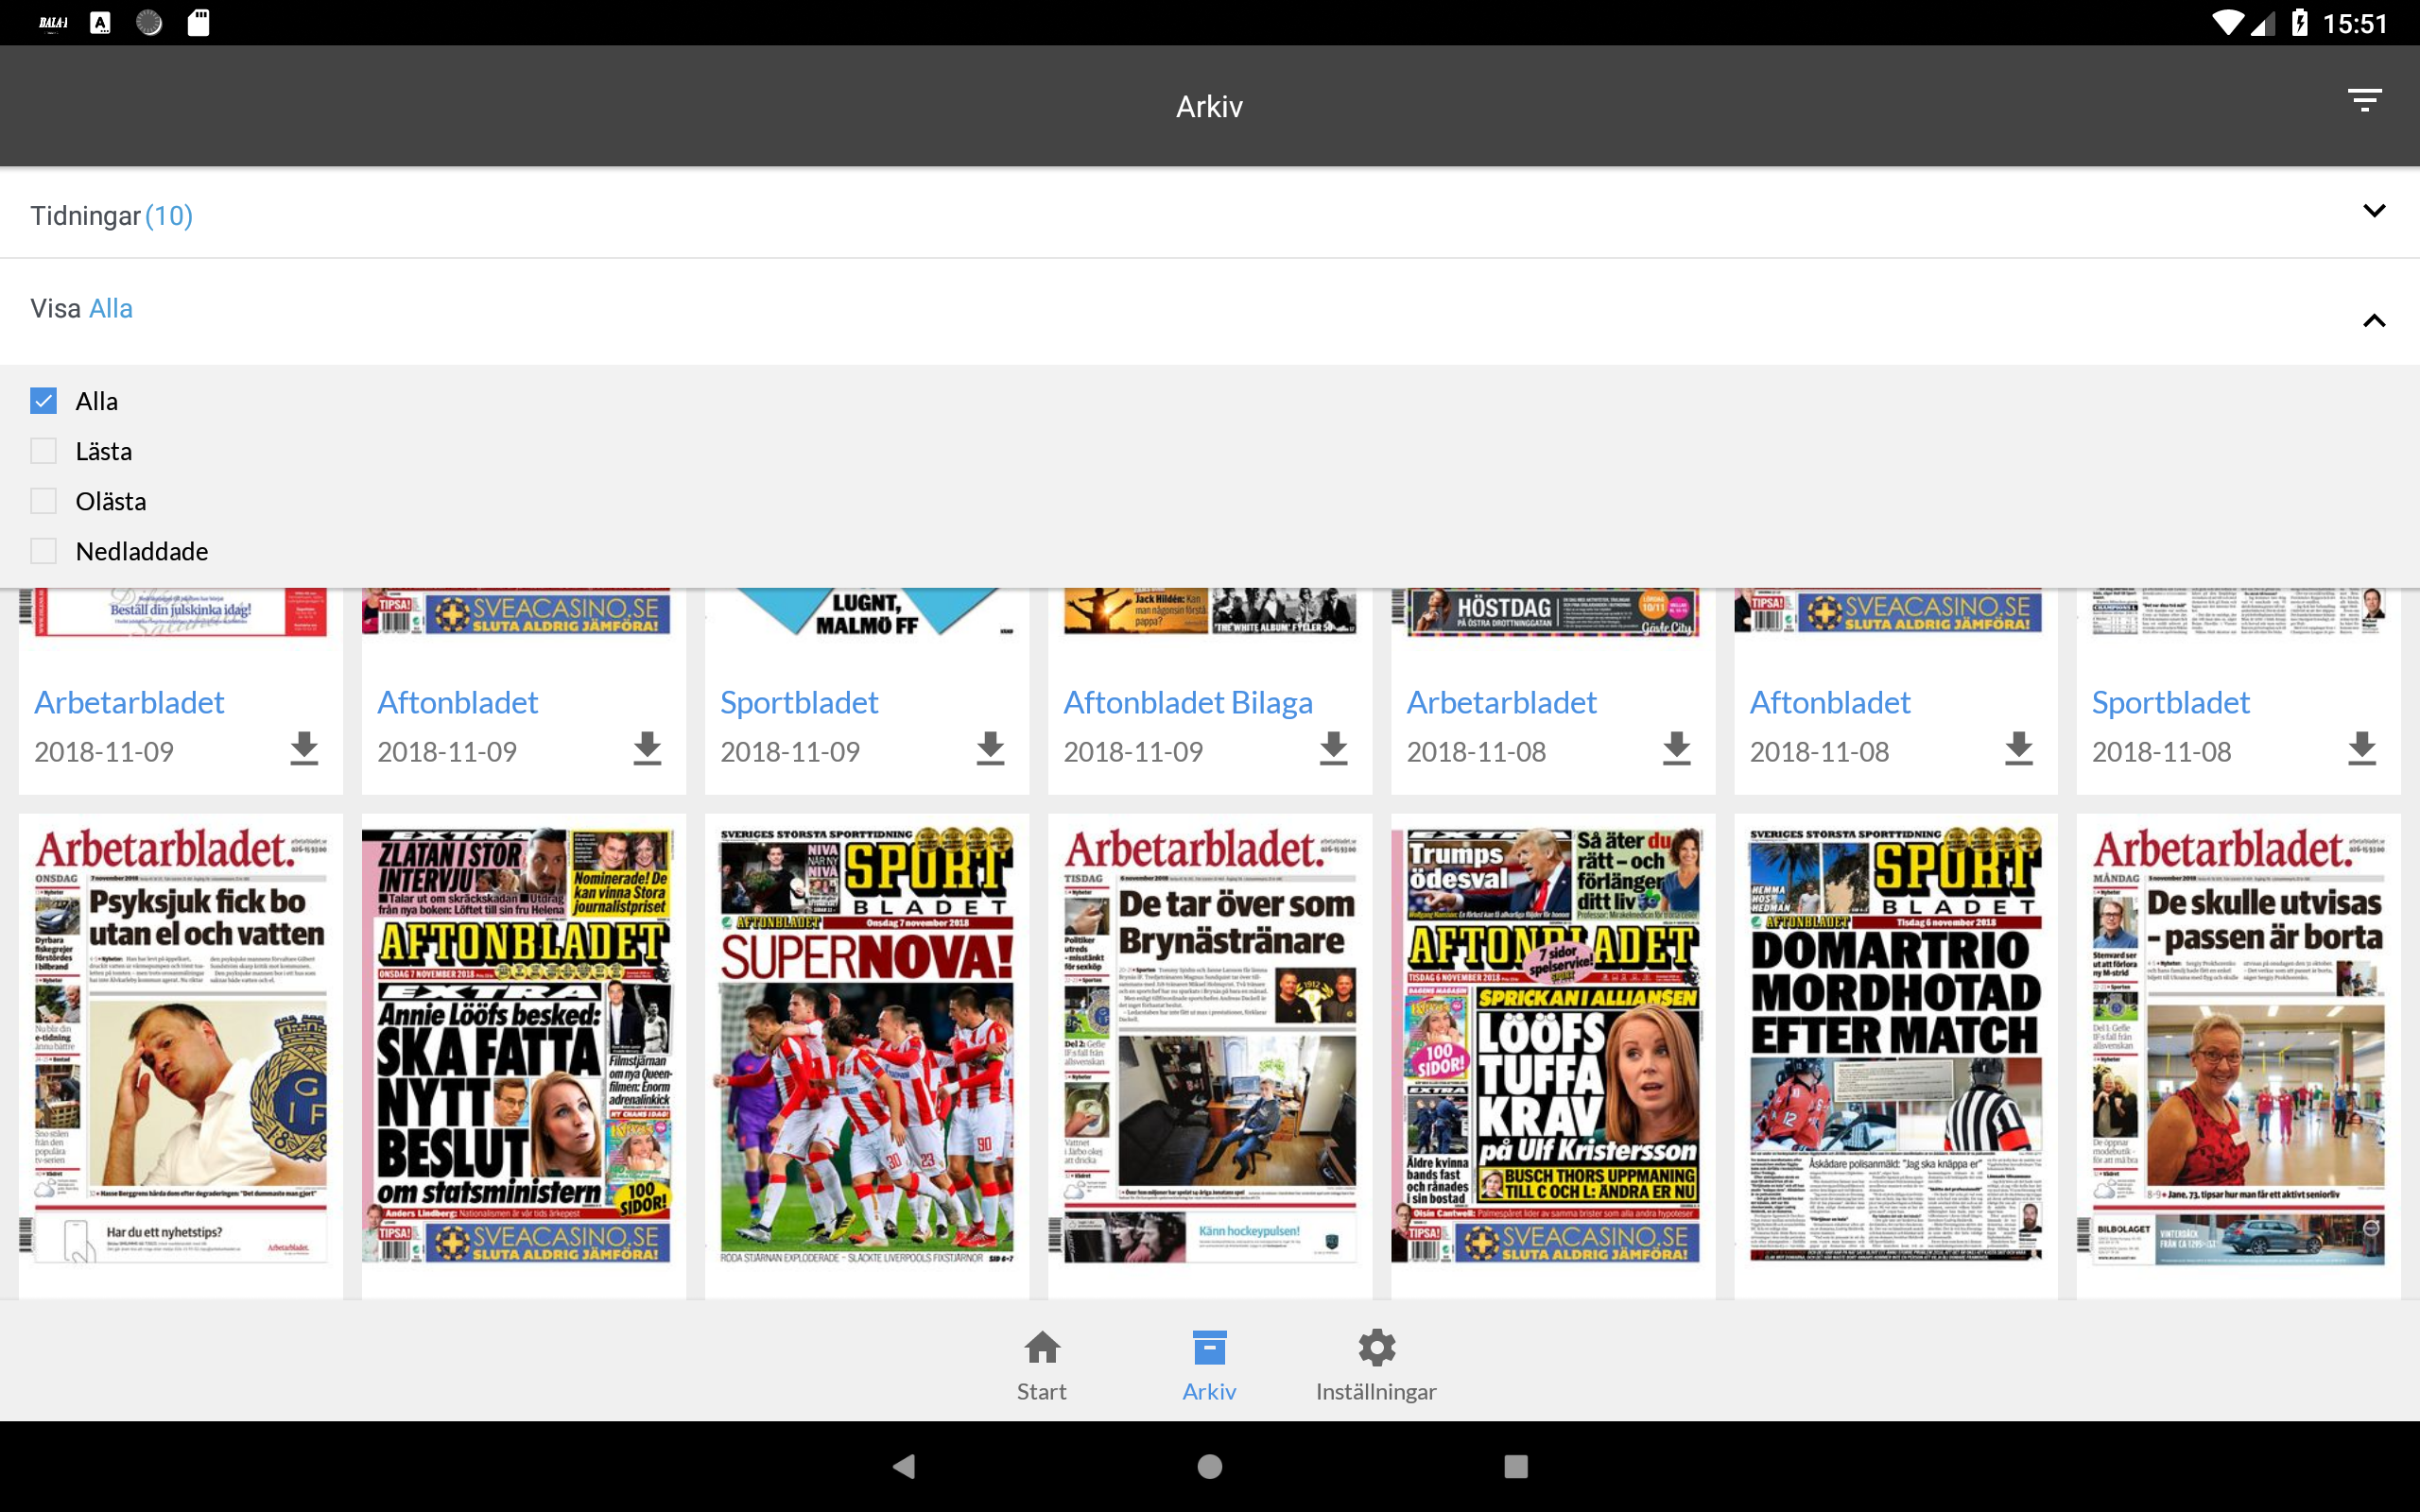Download Aftonbladet 2018-11-08 issue
The width and height of the screenshot is (2420, 1512).
click(2019, 748)
